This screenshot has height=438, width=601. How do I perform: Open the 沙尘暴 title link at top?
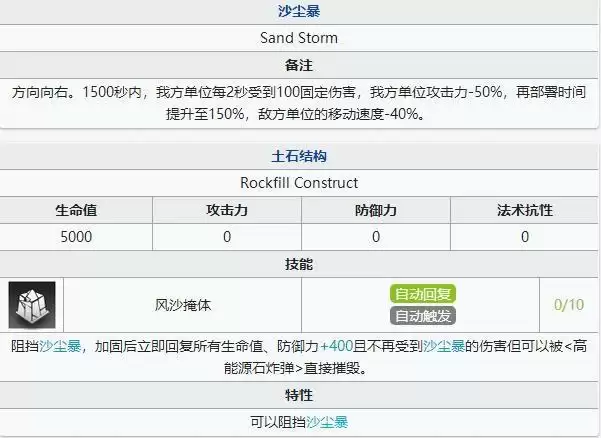point(299,12)
